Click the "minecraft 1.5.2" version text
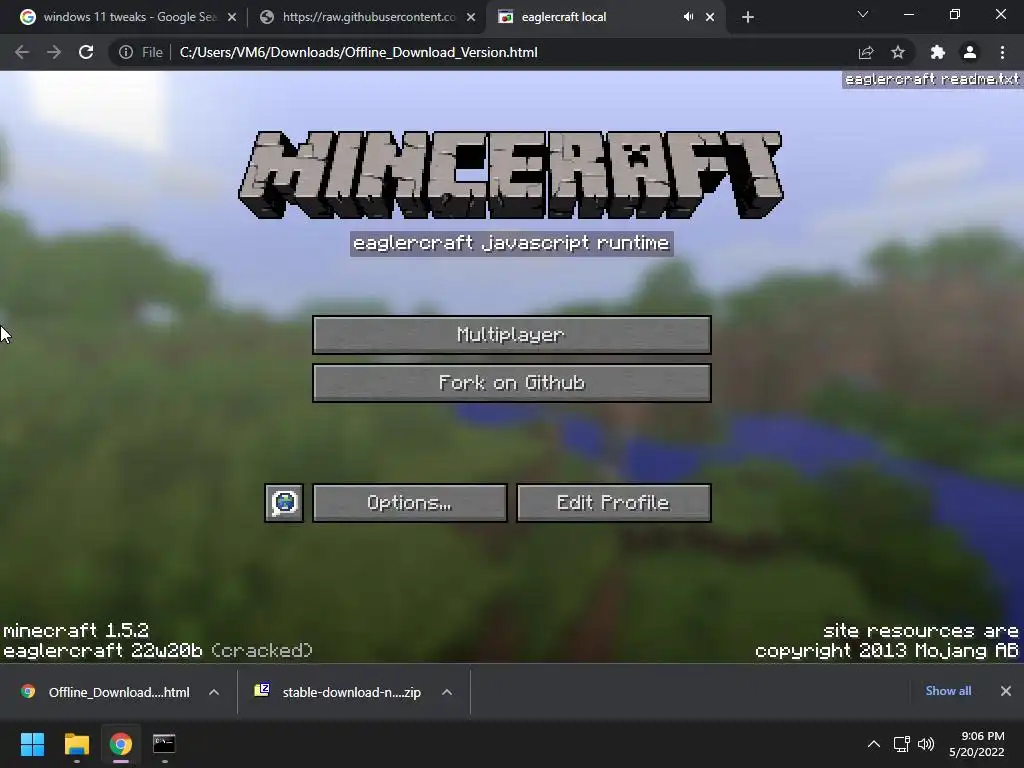The image size is (1024, 768). click(76, 630)
